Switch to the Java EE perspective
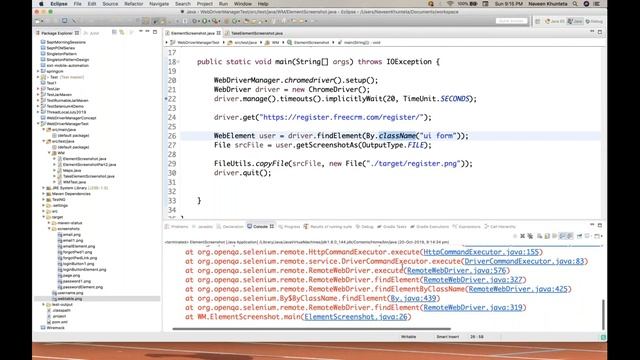This screenshot has width=640, height=360. point(555,21)
